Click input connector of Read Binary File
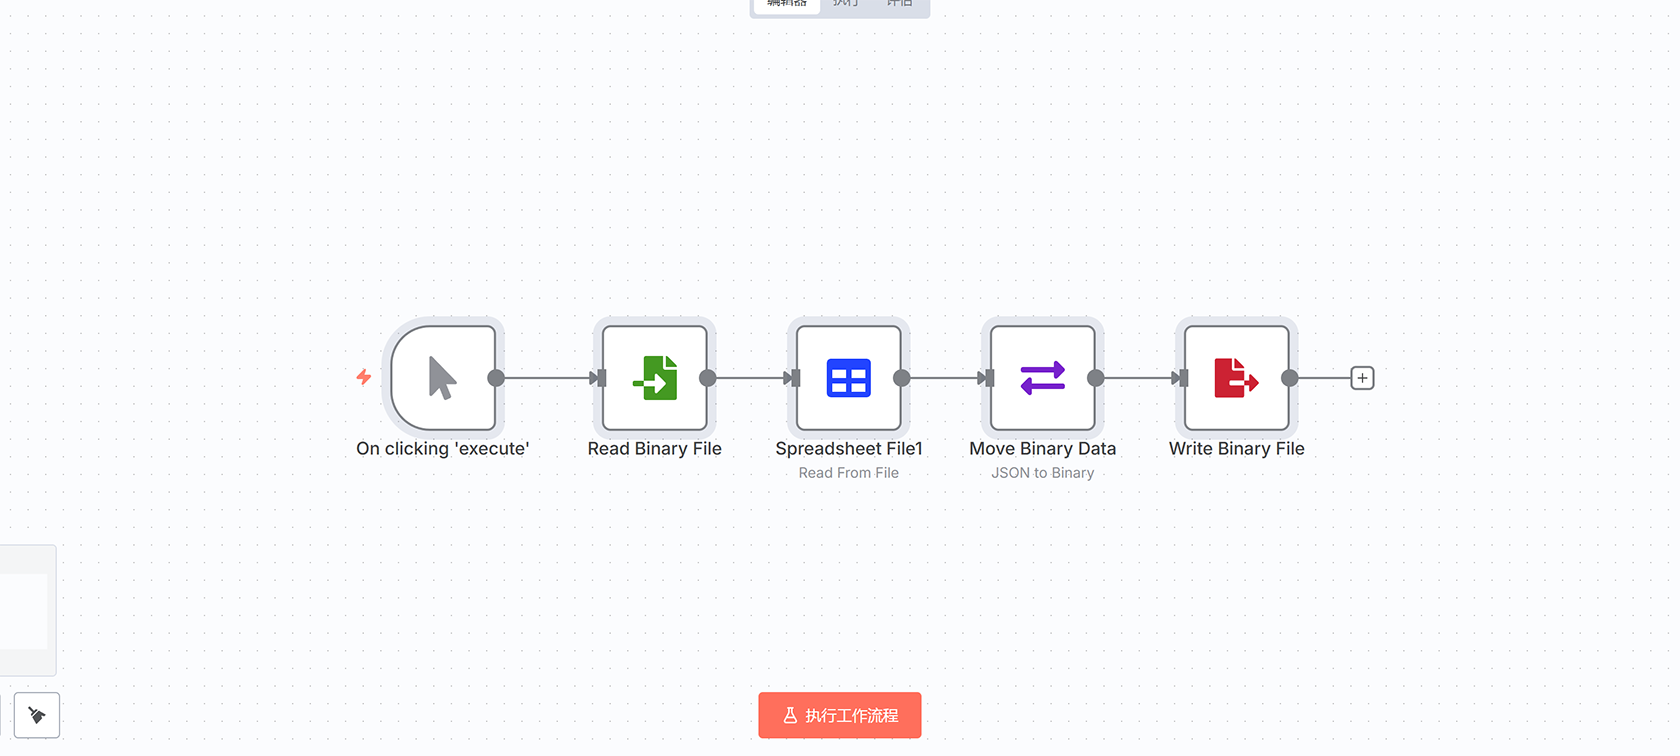 pos(600,378)
